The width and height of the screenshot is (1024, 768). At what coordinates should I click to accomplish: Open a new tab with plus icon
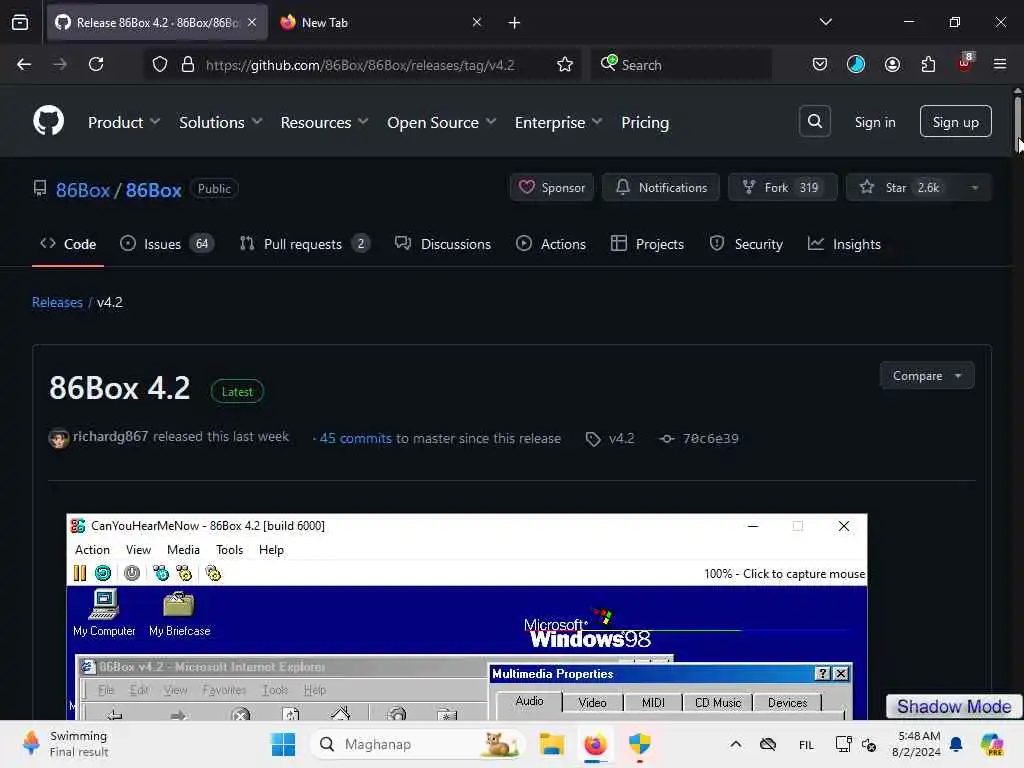coord(515,23)
